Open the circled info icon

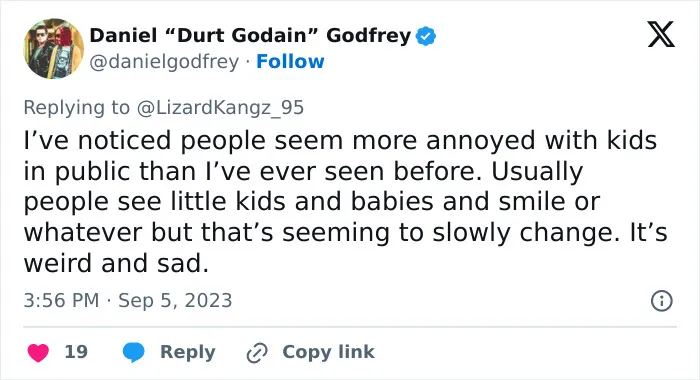(662, 301)
